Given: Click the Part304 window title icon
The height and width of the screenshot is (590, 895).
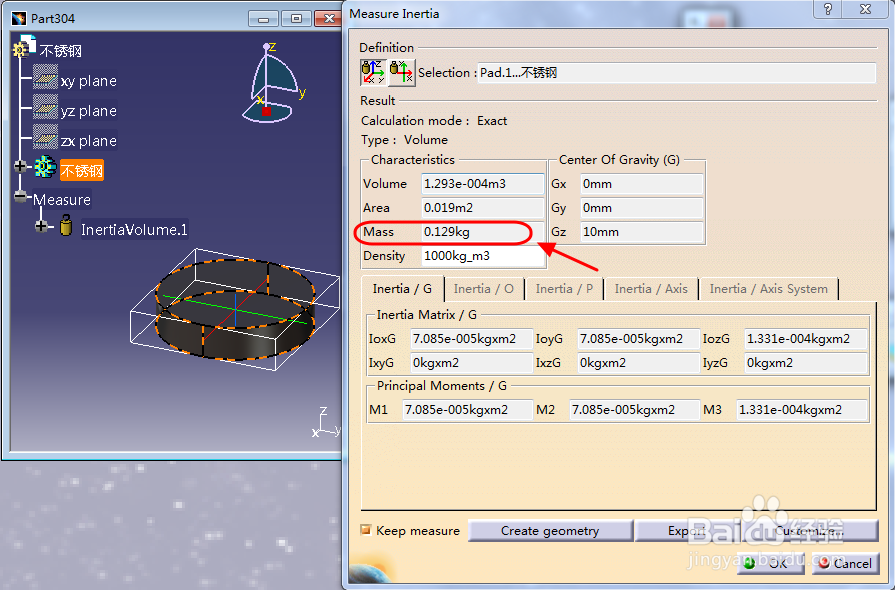Looking at the screenshot, I should 19,18.
